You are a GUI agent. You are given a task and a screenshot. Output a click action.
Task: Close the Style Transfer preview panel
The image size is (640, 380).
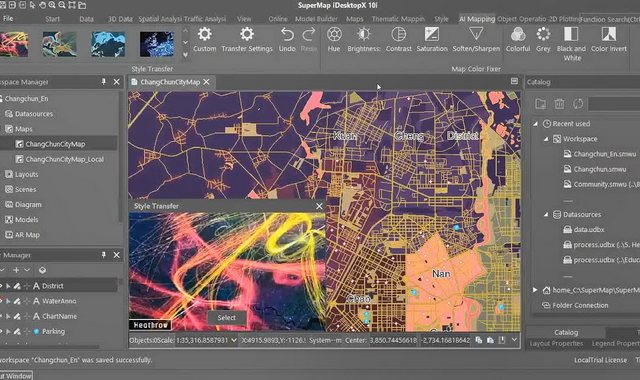(319, 206)
